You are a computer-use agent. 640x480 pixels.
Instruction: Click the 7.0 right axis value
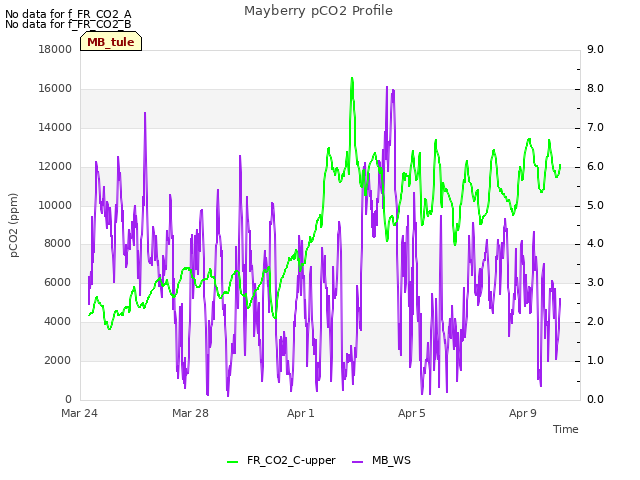[x=595, y=128]
